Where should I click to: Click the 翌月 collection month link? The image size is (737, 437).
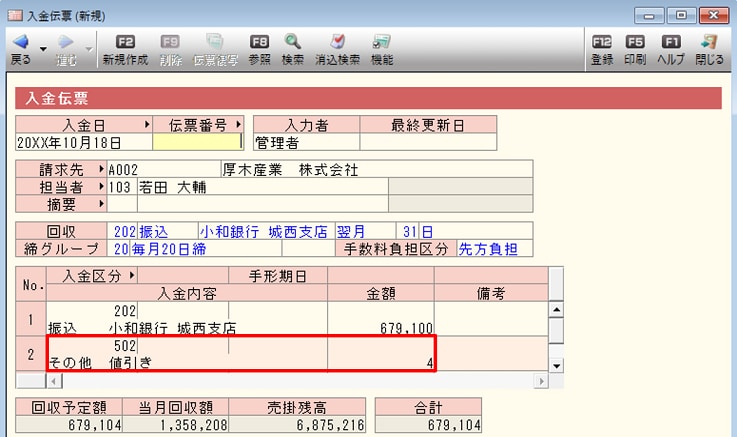click(351, 232)
